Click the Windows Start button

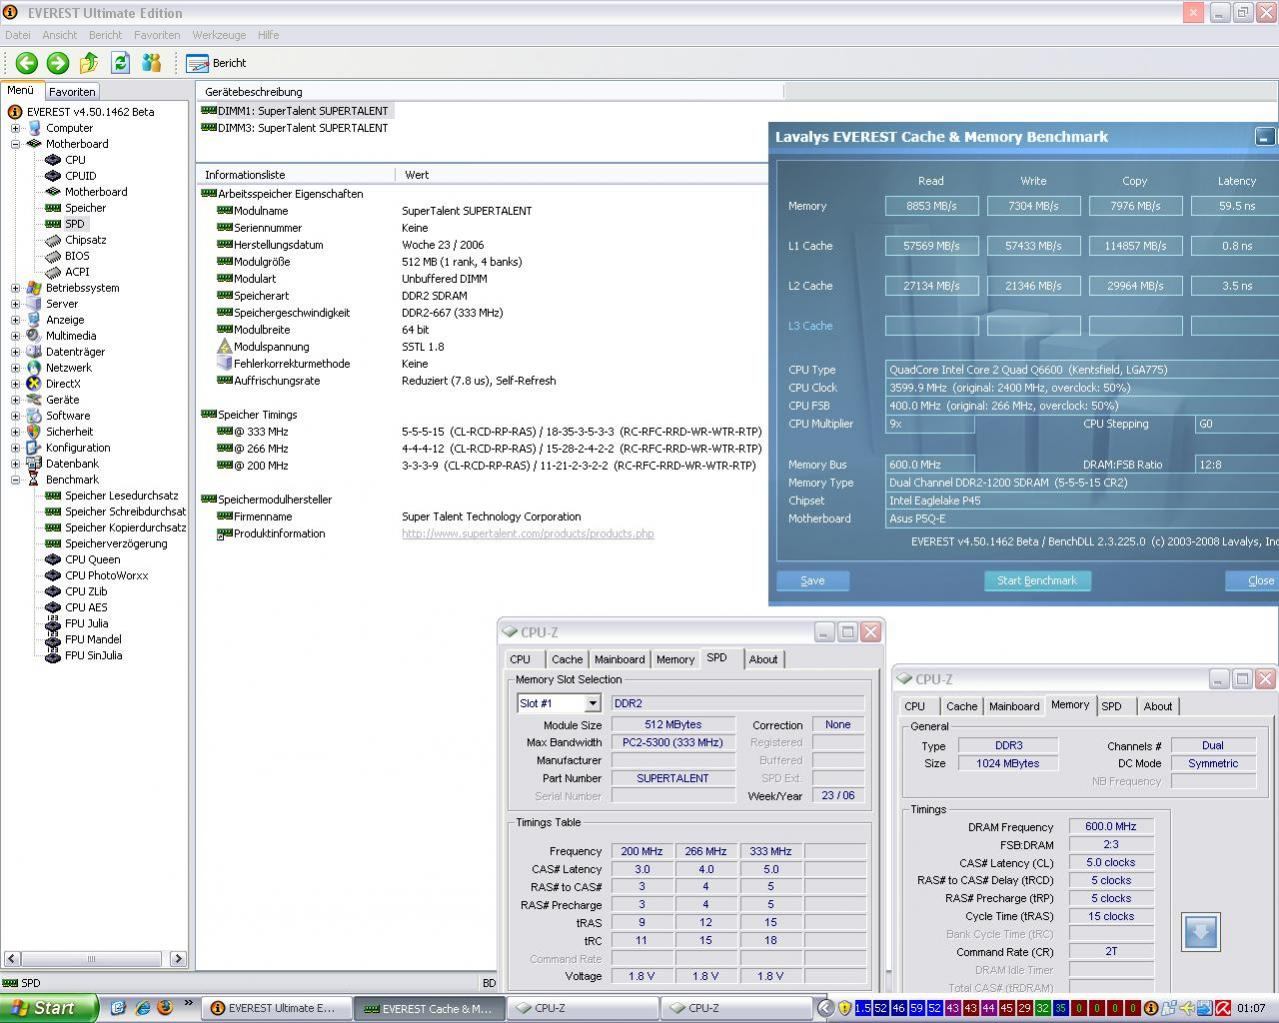pyautogui.click(x=49, y=1008)
